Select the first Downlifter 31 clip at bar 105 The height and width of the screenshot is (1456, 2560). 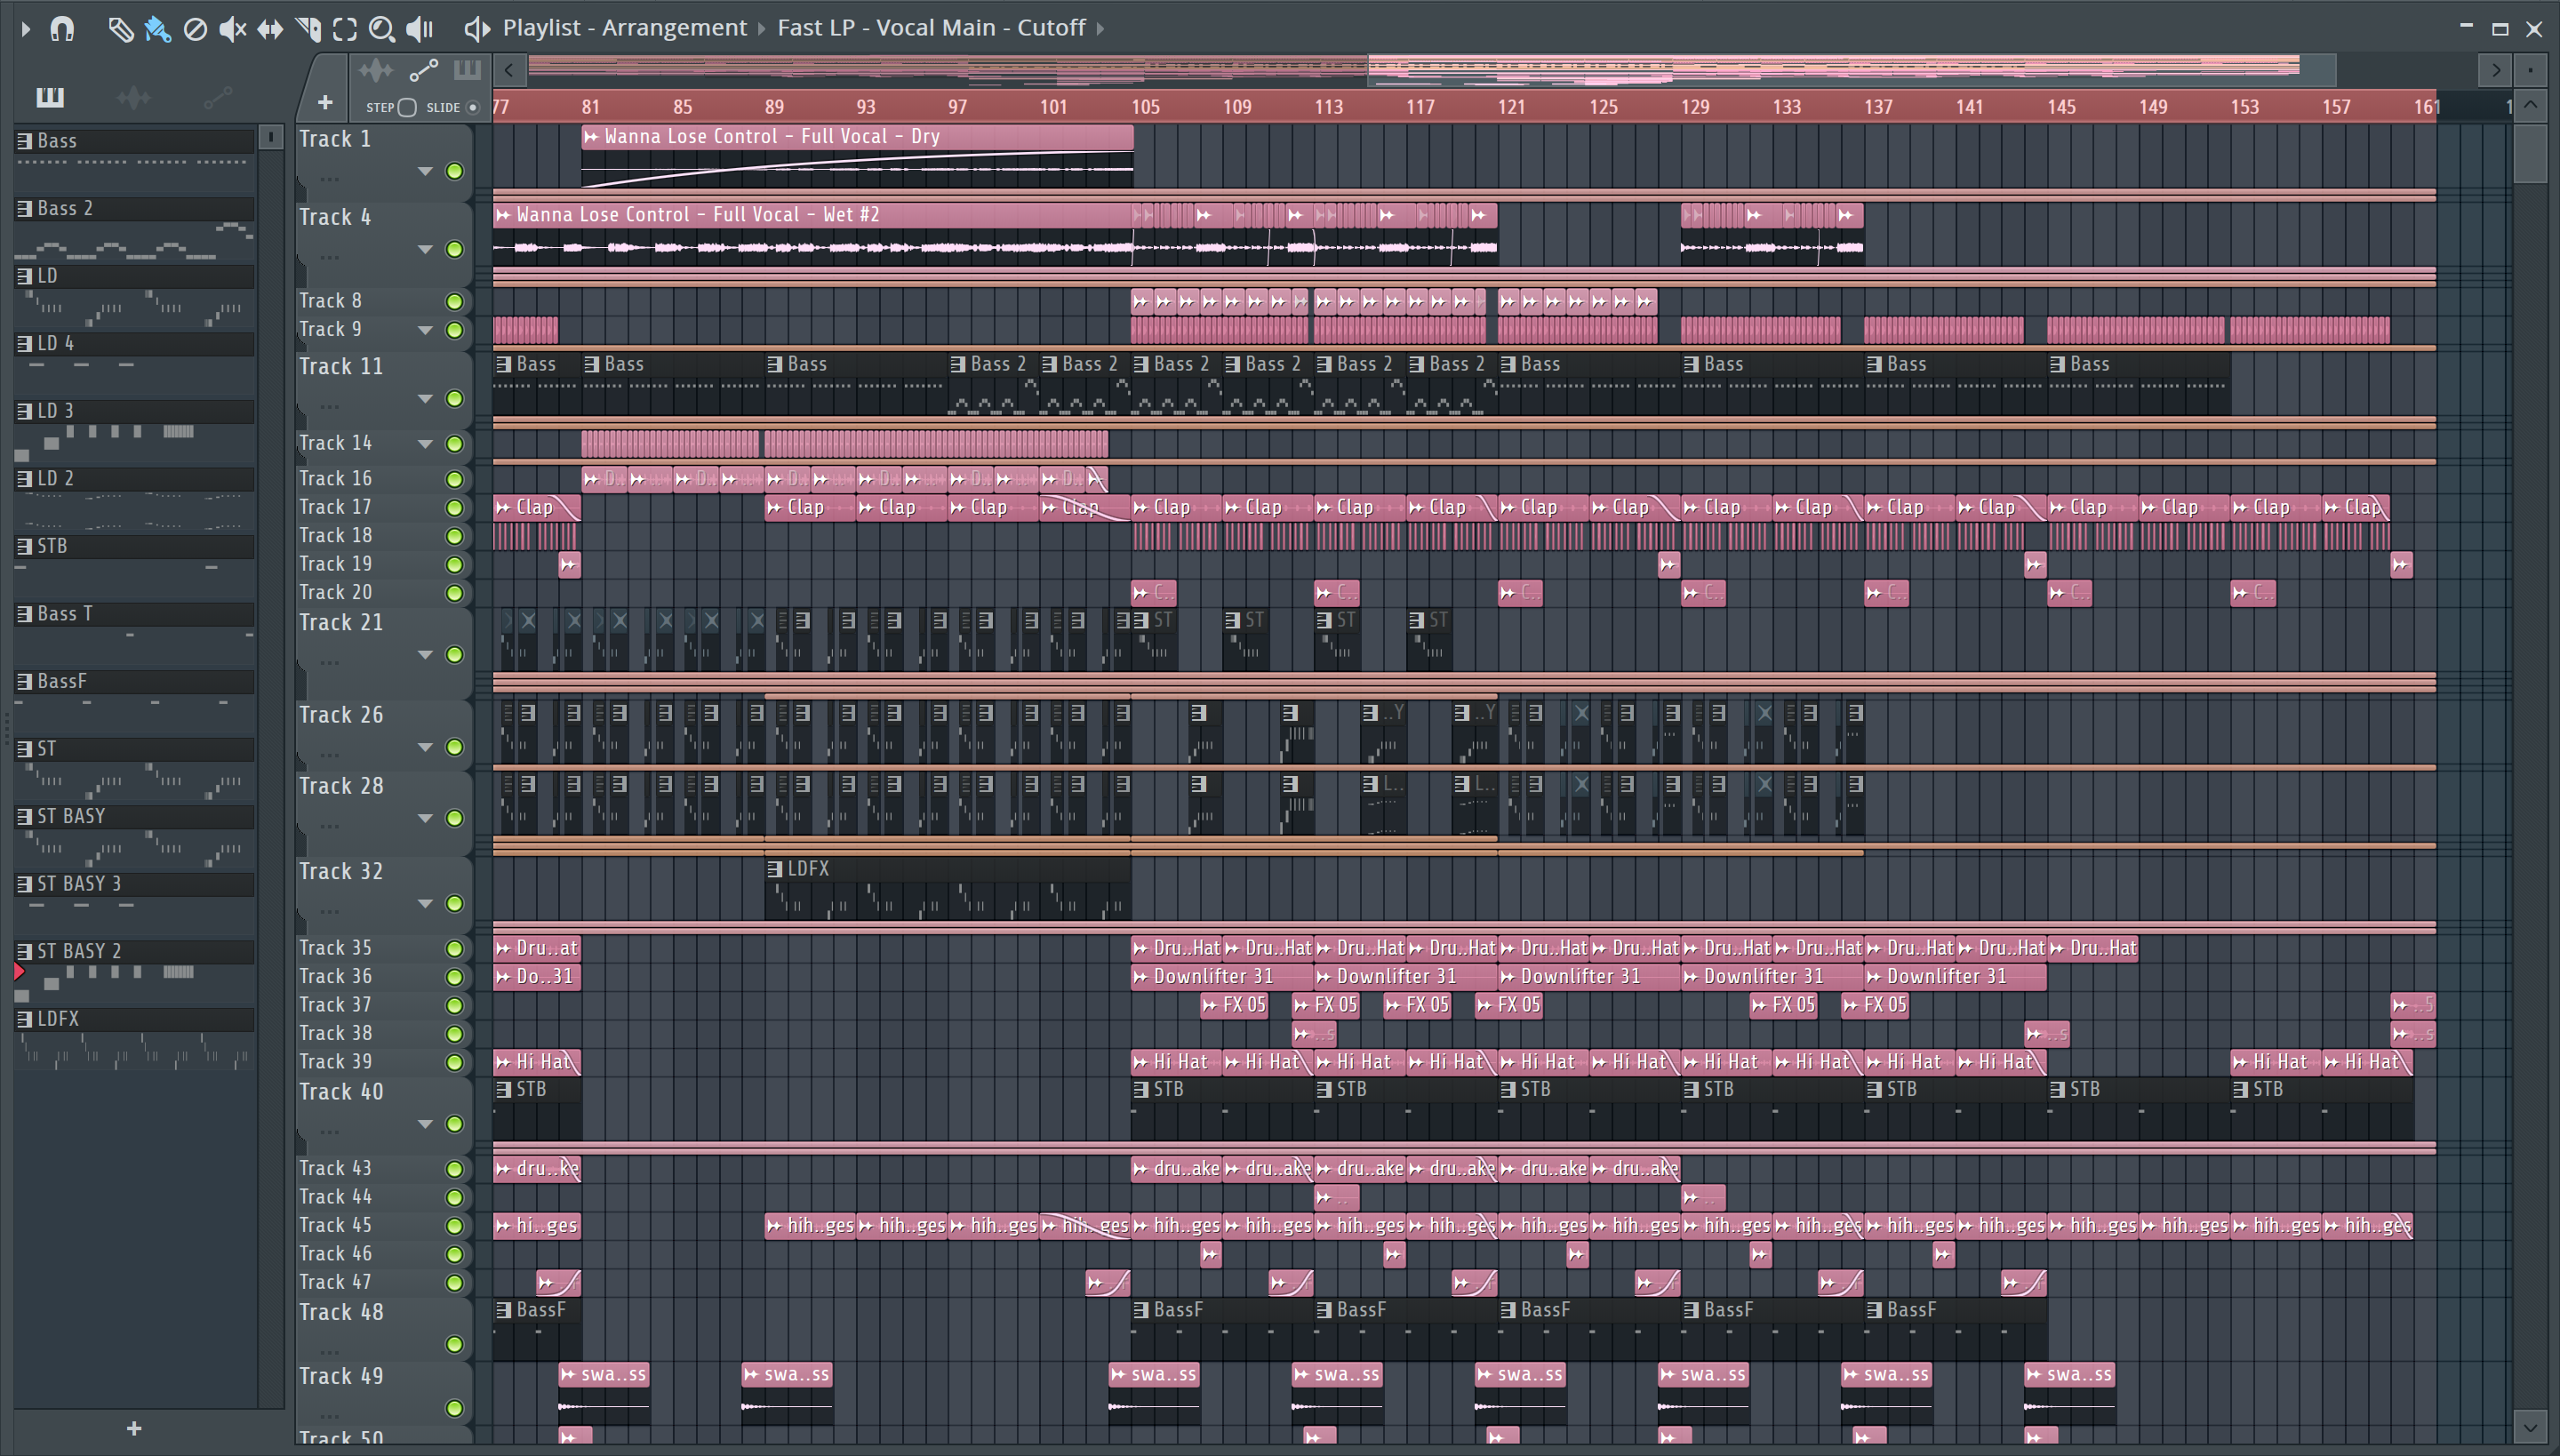point(1221,976)
